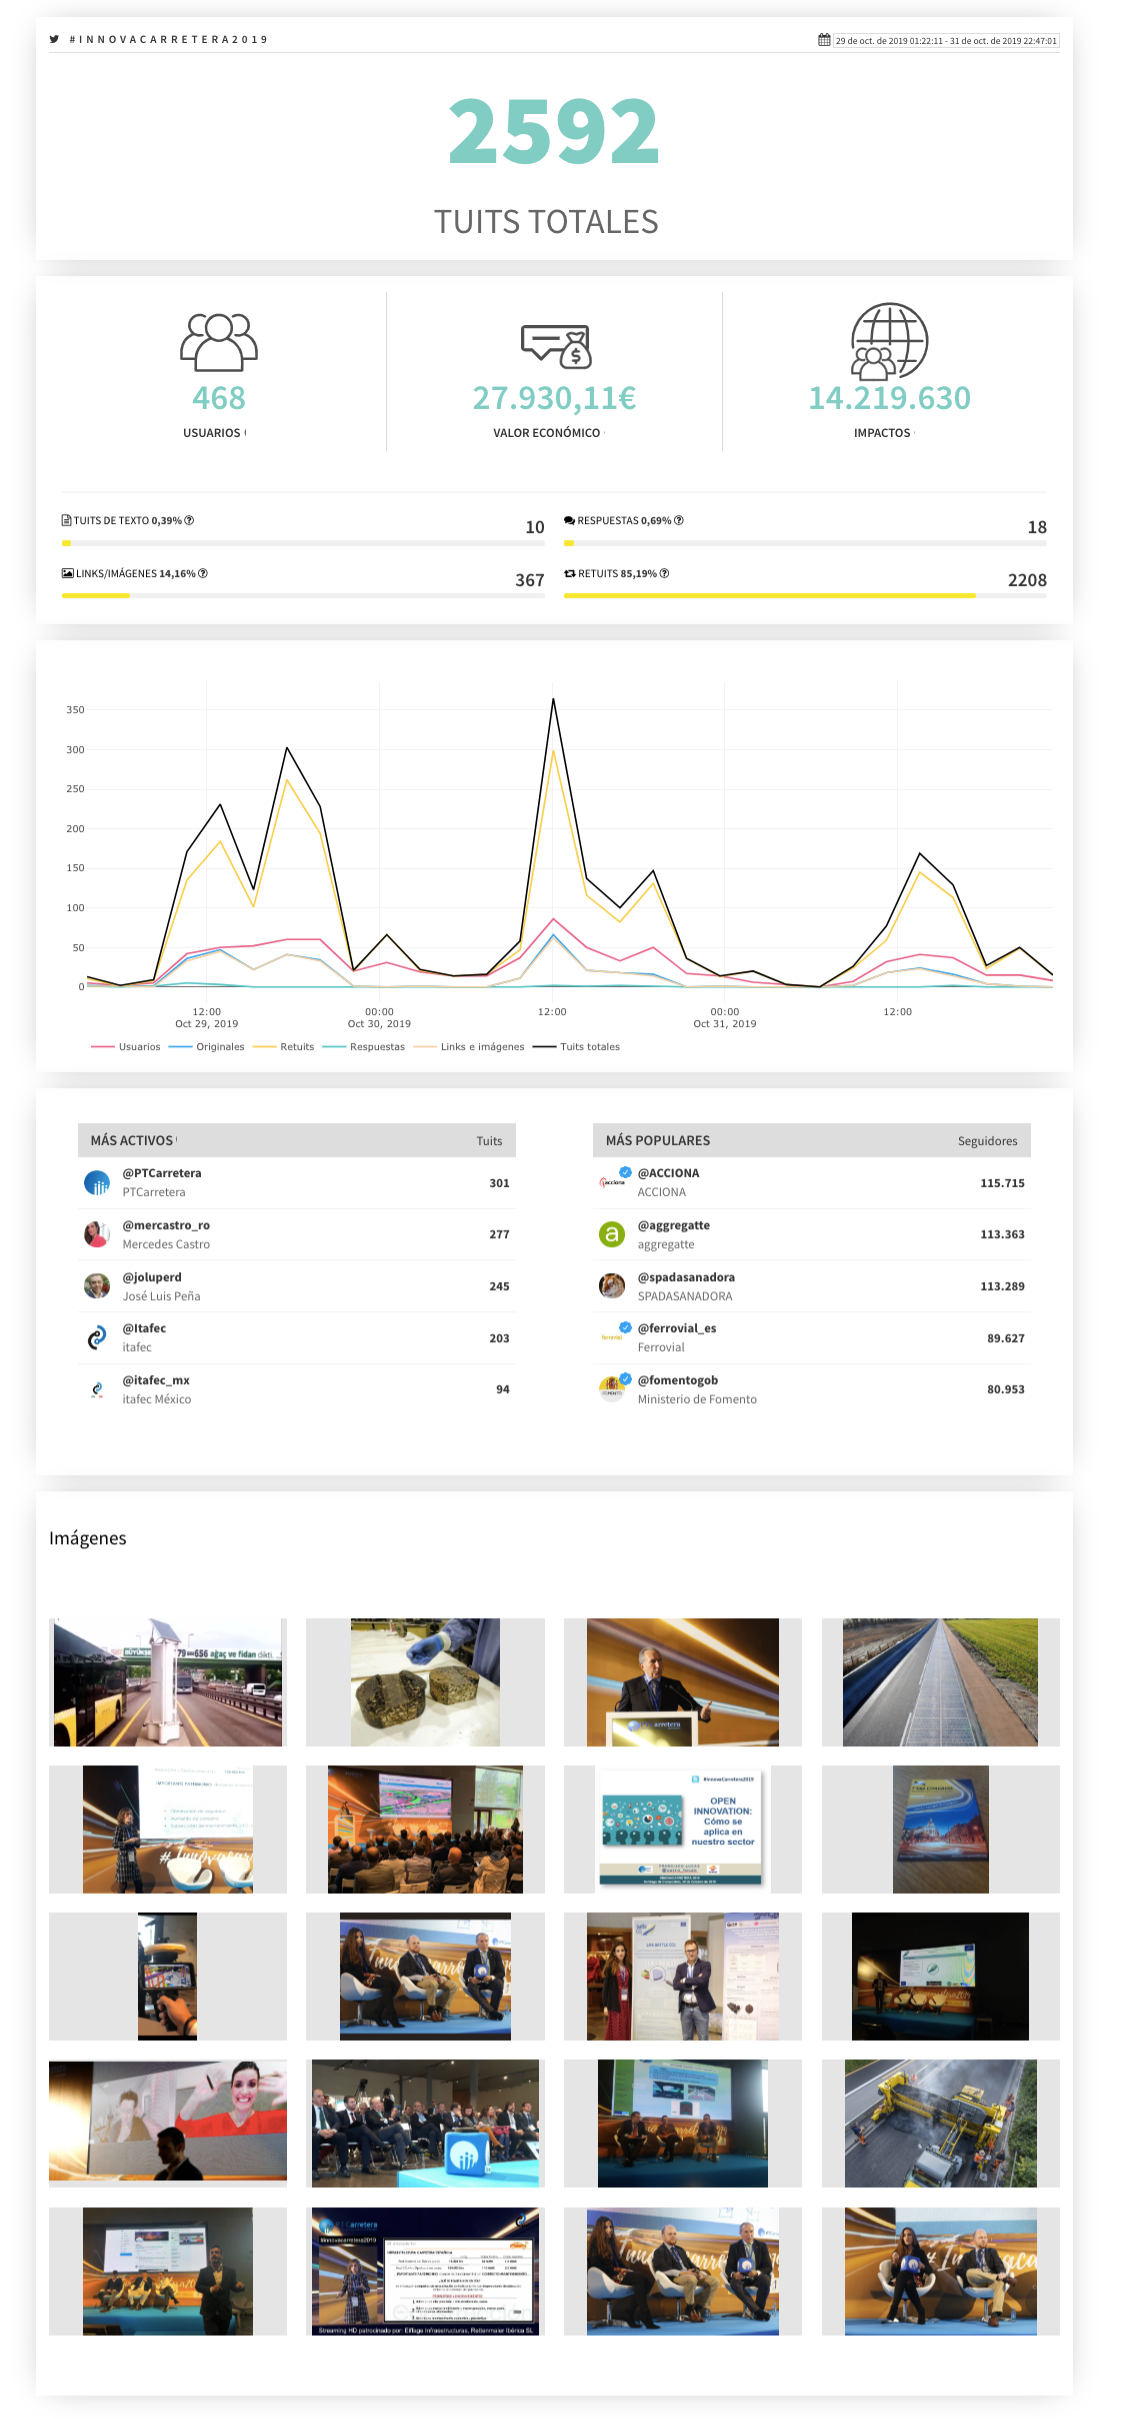Click the Ferrovial logo avatar

[x=612, y=1337]
